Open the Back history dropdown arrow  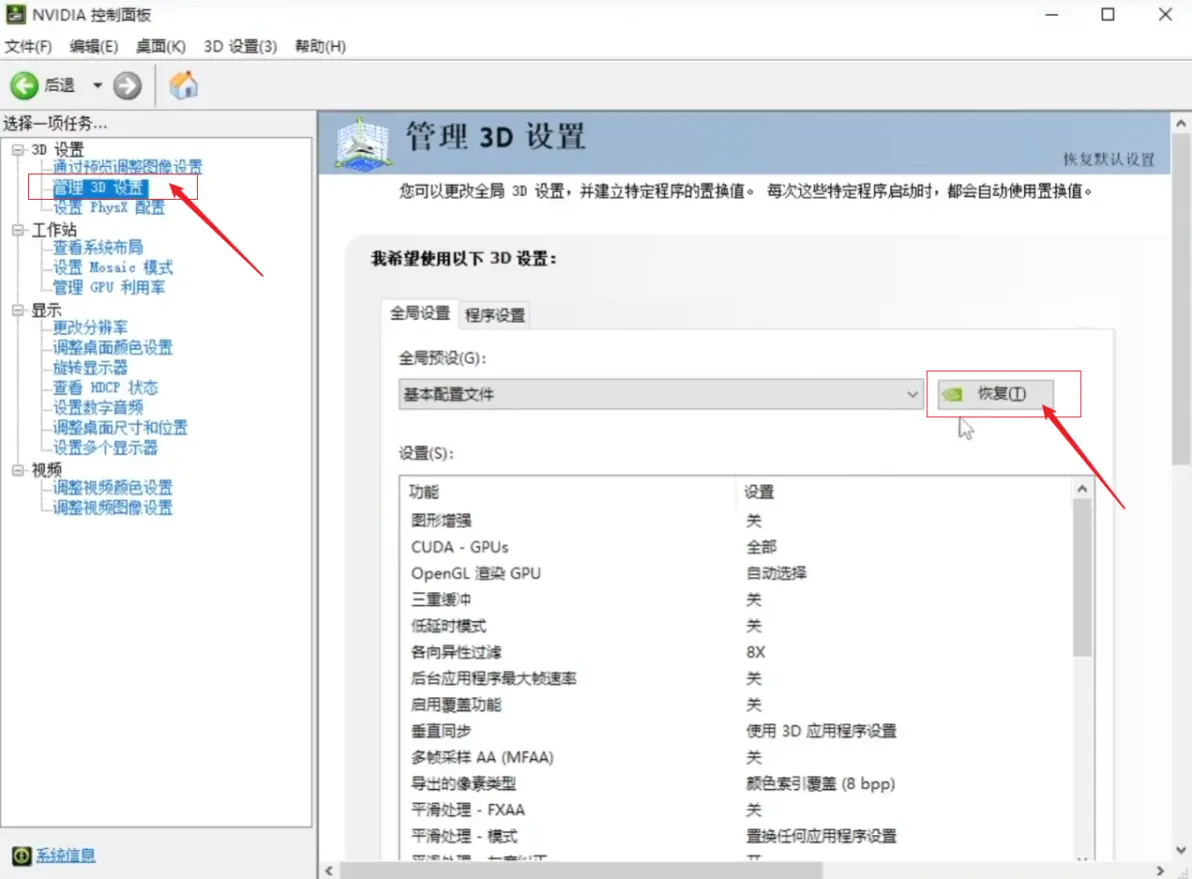click(x=97, y=85)
